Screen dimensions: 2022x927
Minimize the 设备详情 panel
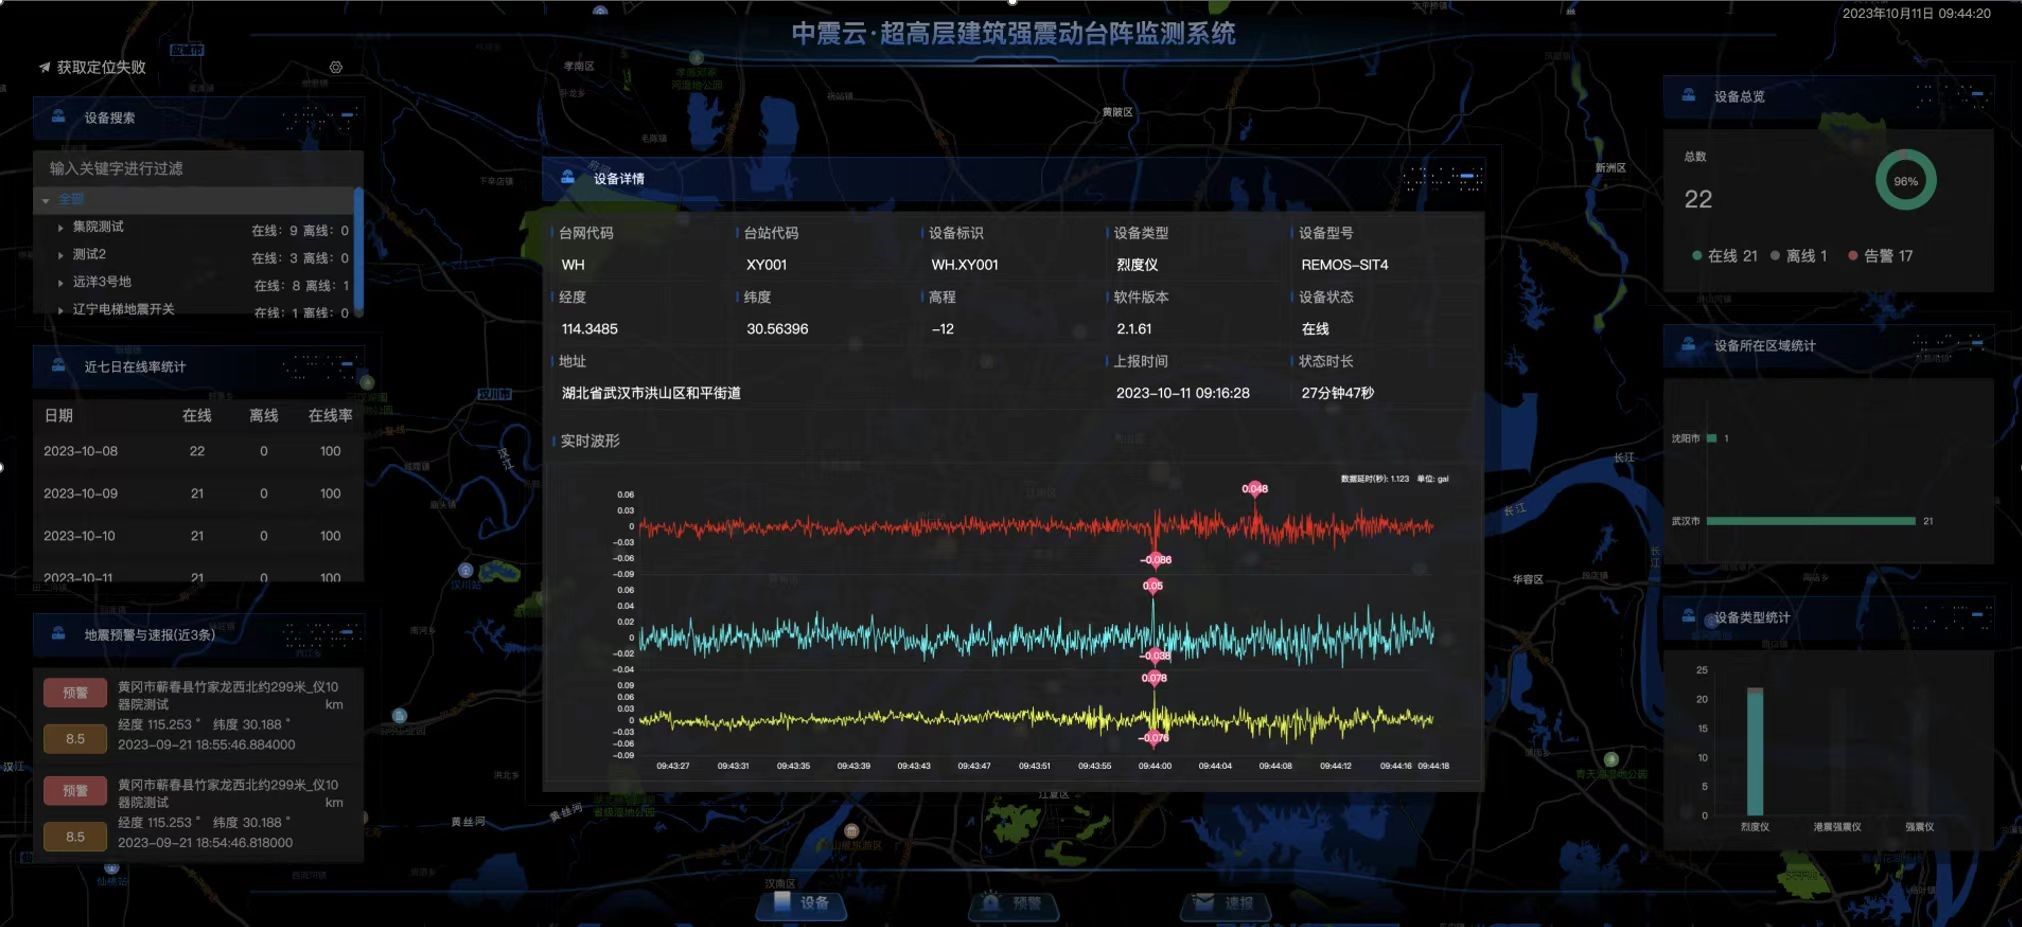1467,176
